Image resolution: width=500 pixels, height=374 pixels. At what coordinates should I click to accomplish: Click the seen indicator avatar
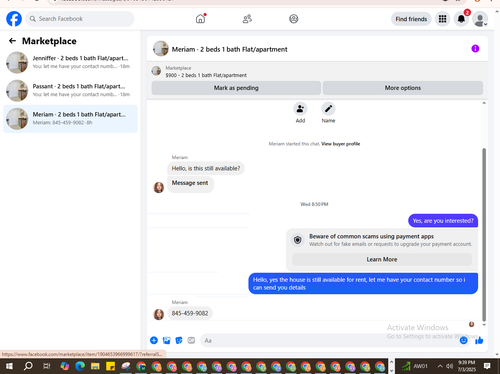pos(471,324)
